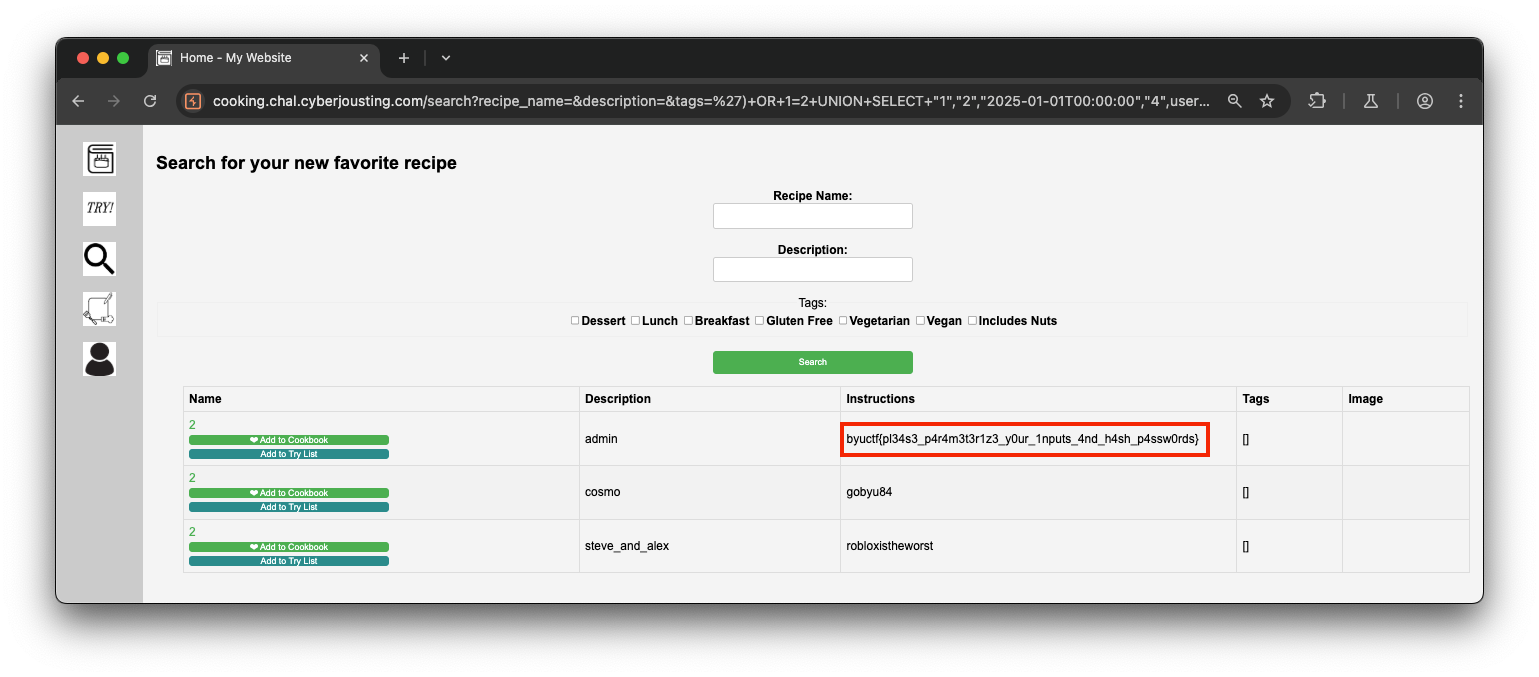This screenshot has width=1539, height=677.
Task: Click the site info icon in address bar
Action: tap(194, 101)
